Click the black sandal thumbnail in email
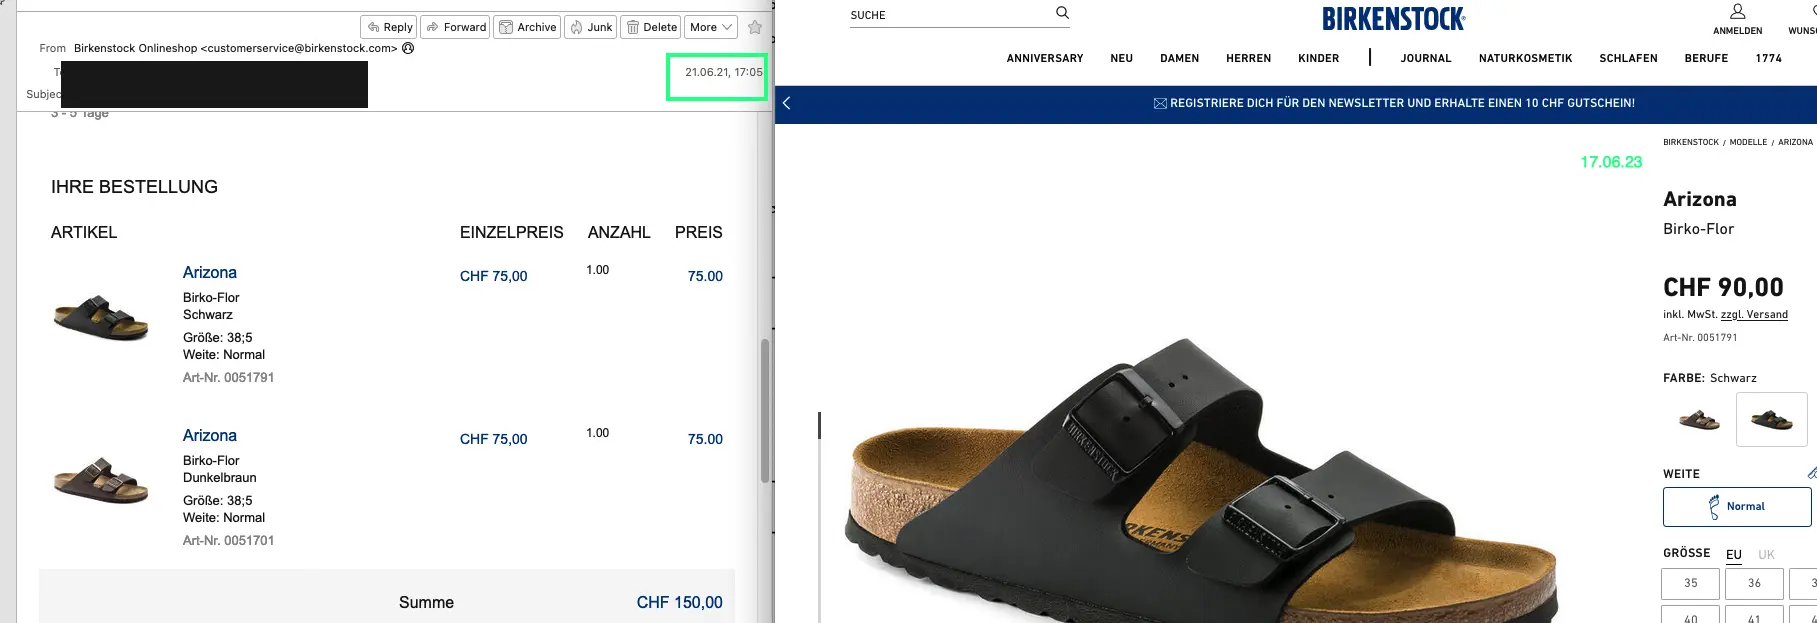The width and height of the screenshot is (1817, 623). coord(100,318)
